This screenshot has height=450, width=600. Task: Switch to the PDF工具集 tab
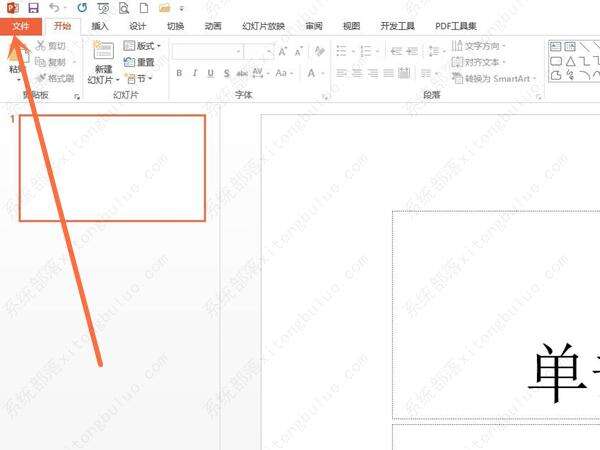click(x=456, y=26)
